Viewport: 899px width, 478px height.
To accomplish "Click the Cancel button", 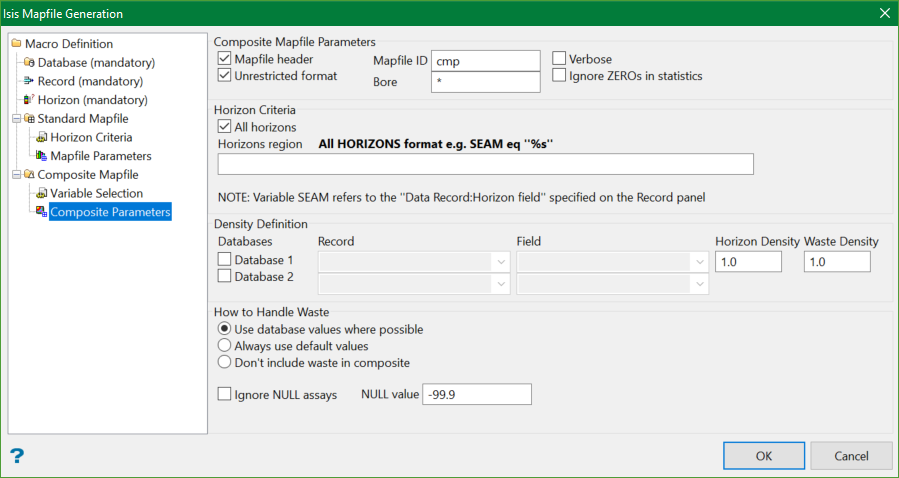I will click(851, 456).
